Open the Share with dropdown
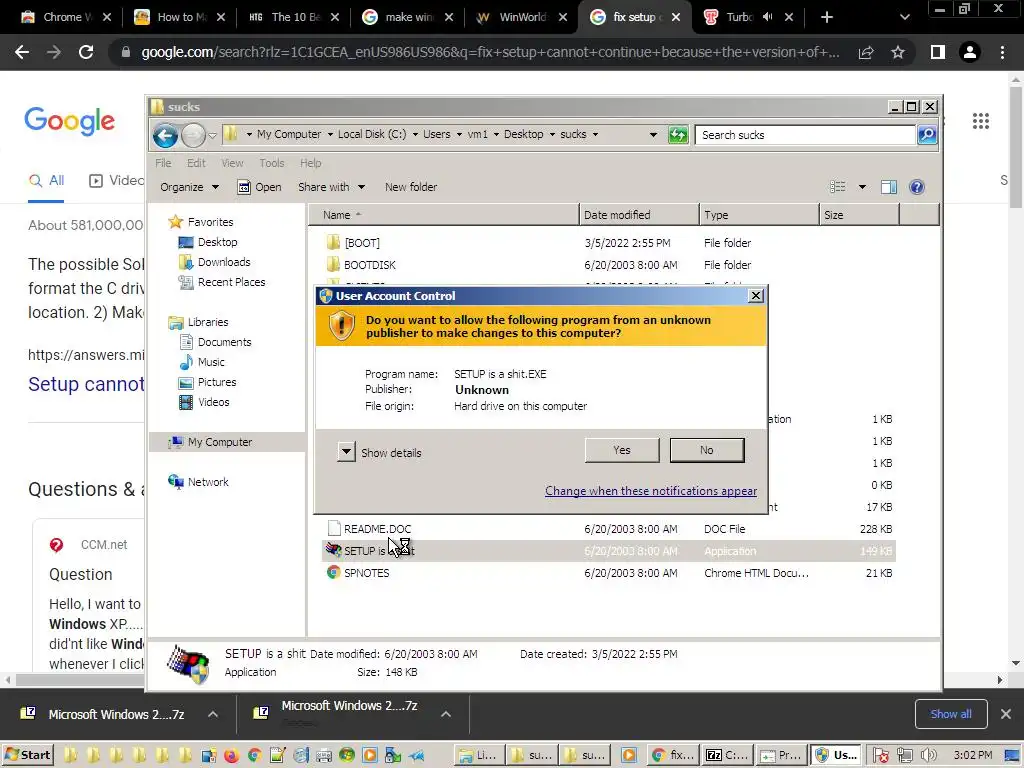The image size is (1024, 768). coord(331,187)
